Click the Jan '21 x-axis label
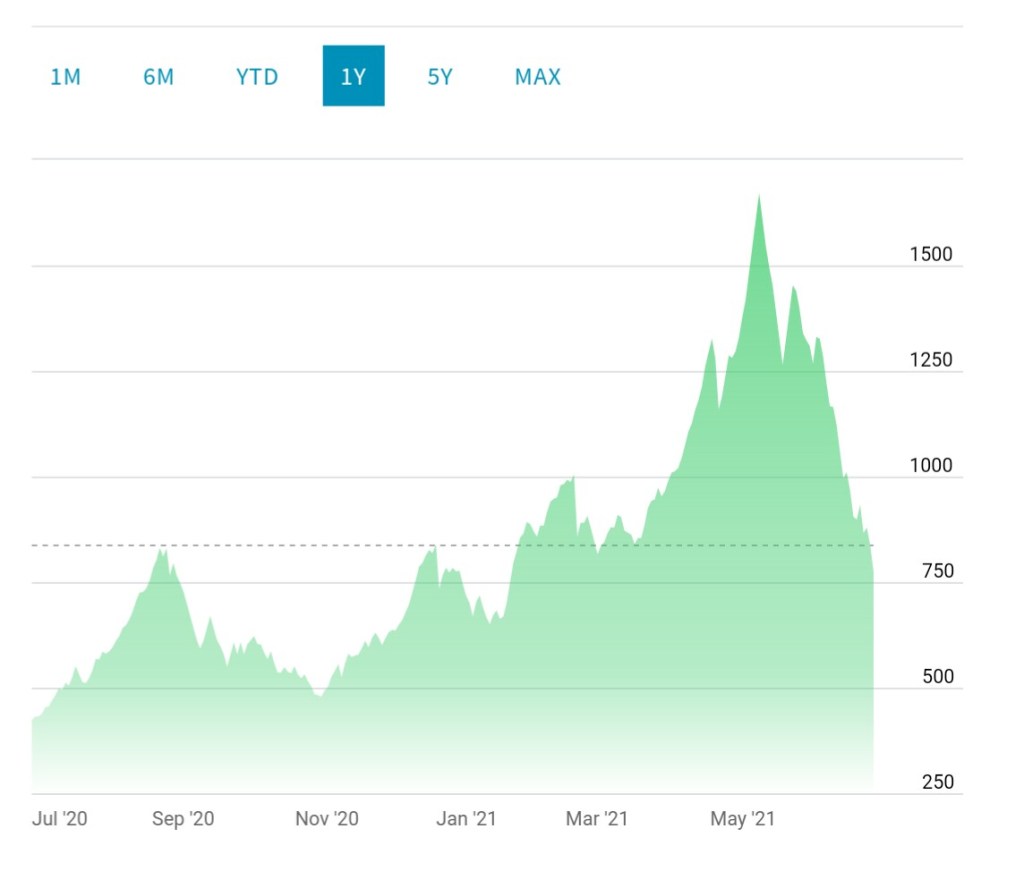Viewport: 1024px width, 871px height. click(x=466, y=819)
